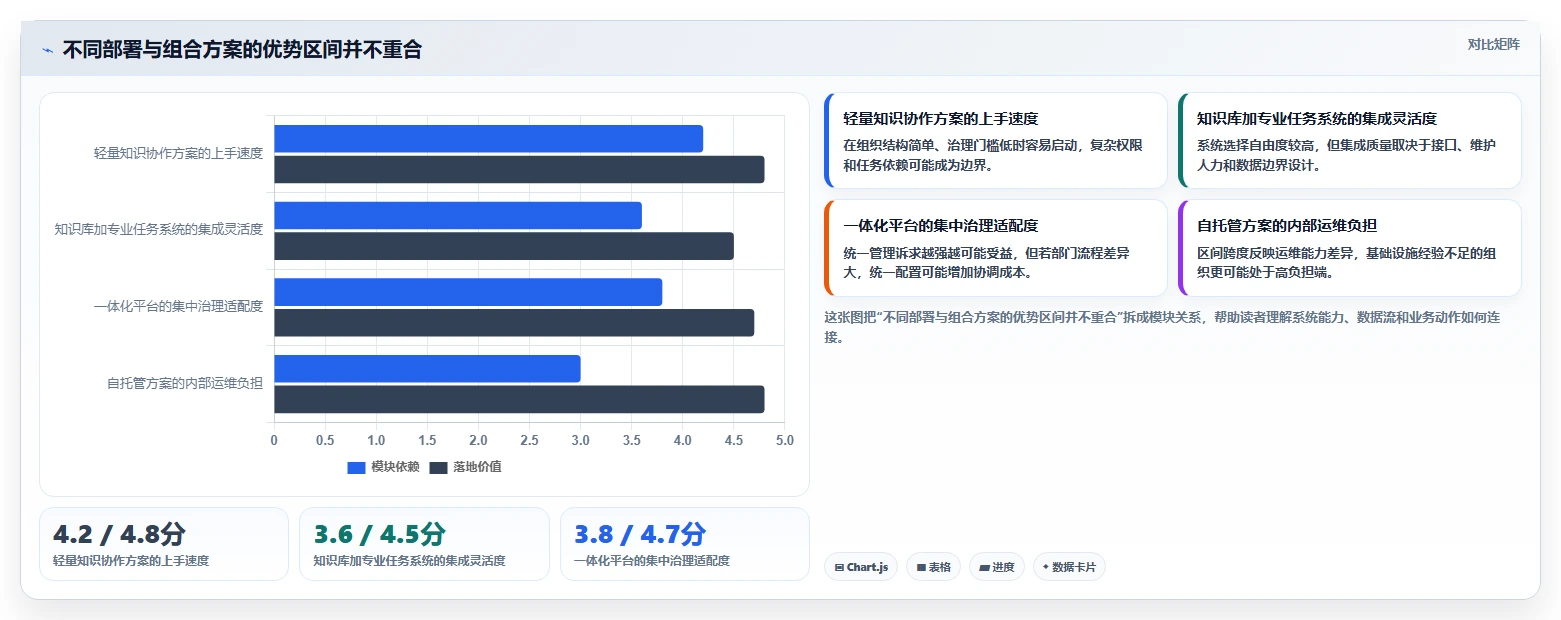This screenshot has height=620, width=1561.
Task: Click y-axis label 一体化平台的集中治理适配度
Action: tap(178, 306)
